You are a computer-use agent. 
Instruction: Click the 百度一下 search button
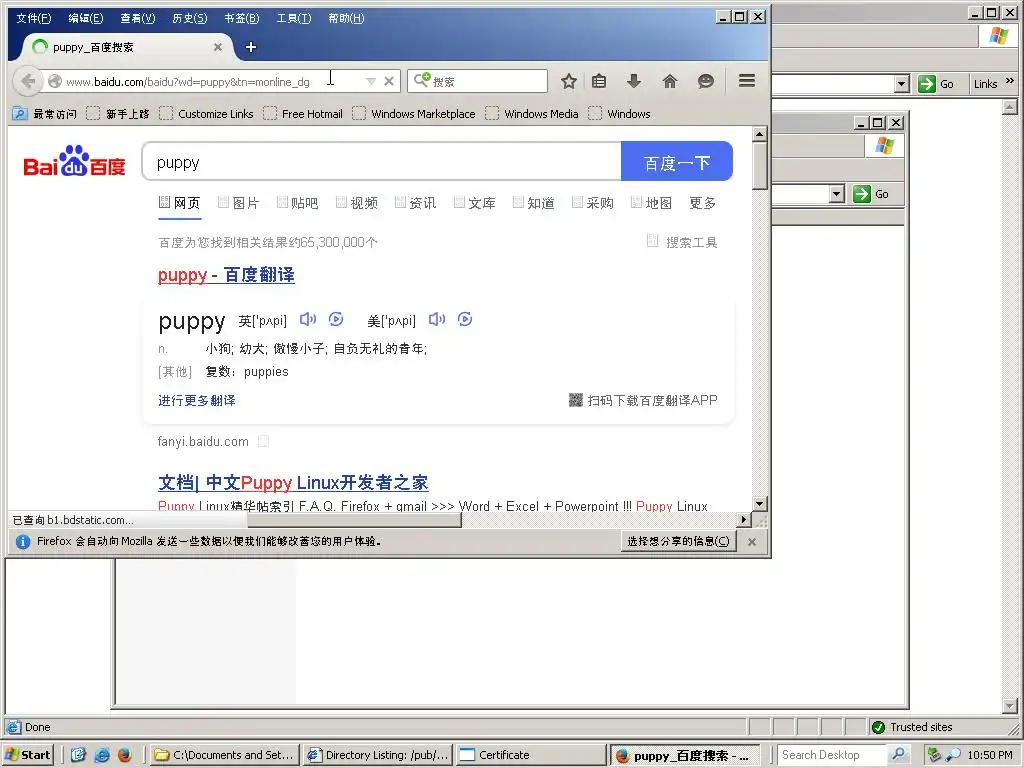(677, 161)
